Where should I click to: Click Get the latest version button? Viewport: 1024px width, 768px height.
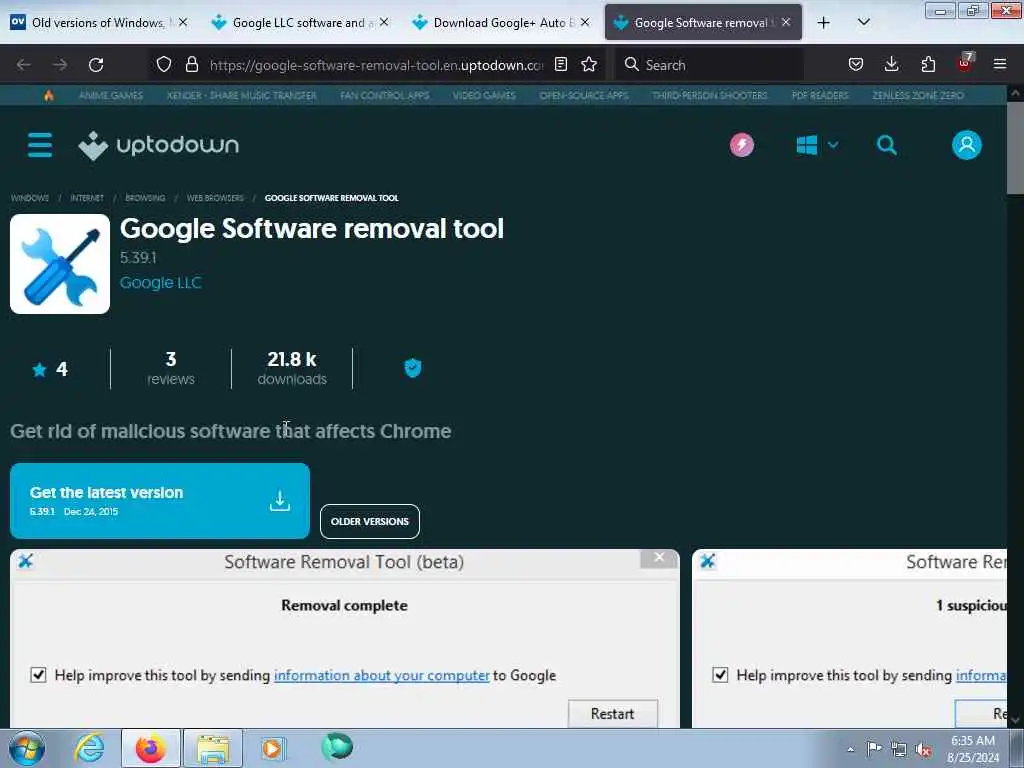[160, 501]
